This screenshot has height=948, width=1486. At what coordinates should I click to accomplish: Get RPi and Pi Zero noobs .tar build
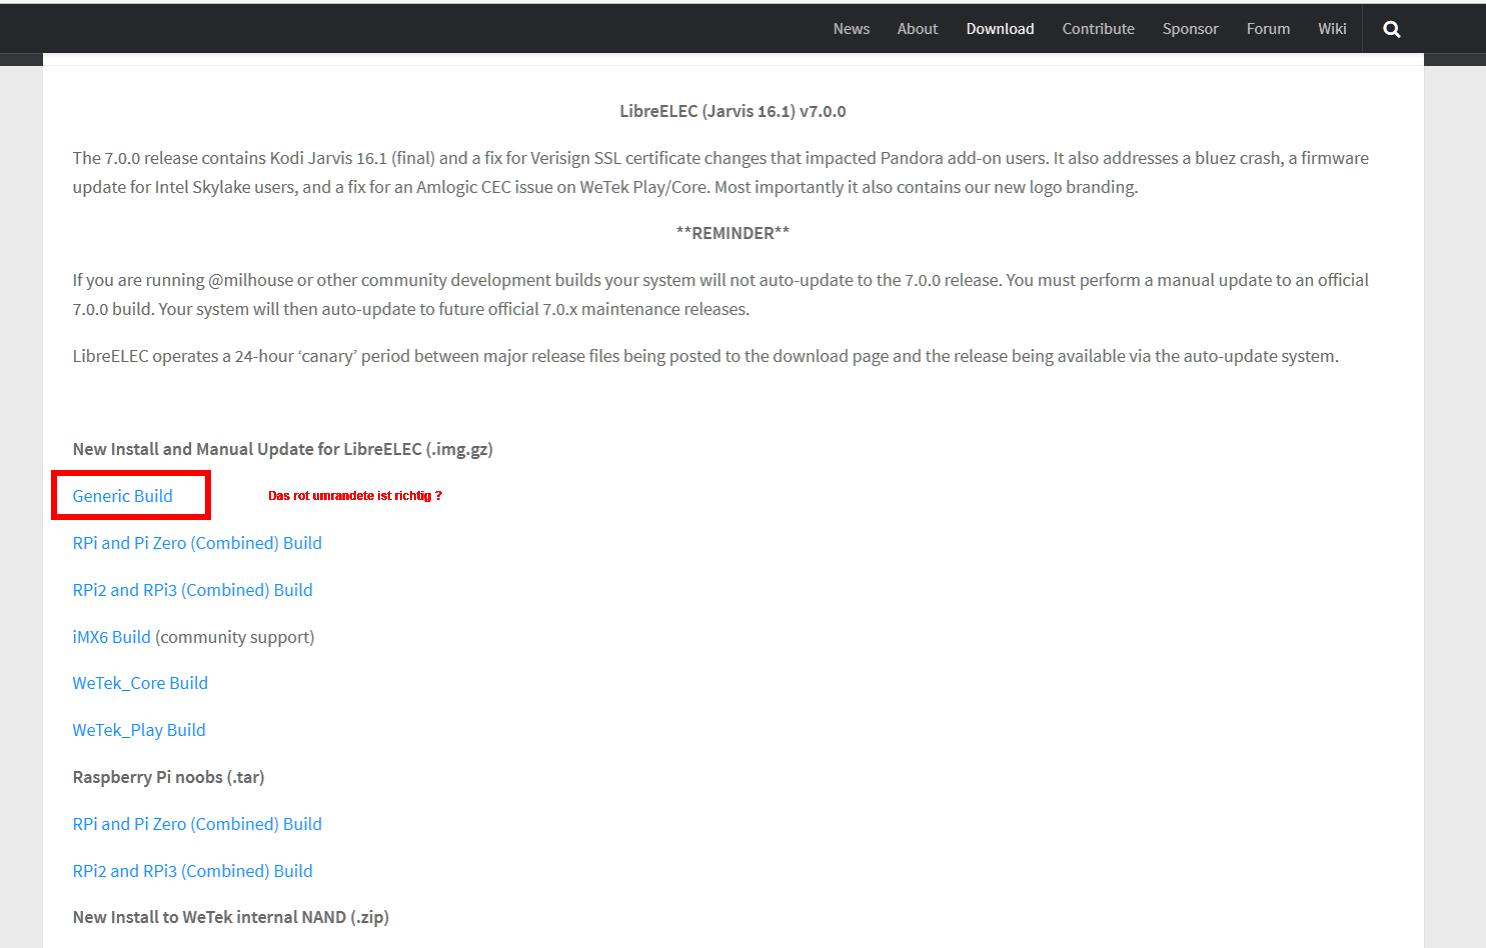click(x=197, y=824)
